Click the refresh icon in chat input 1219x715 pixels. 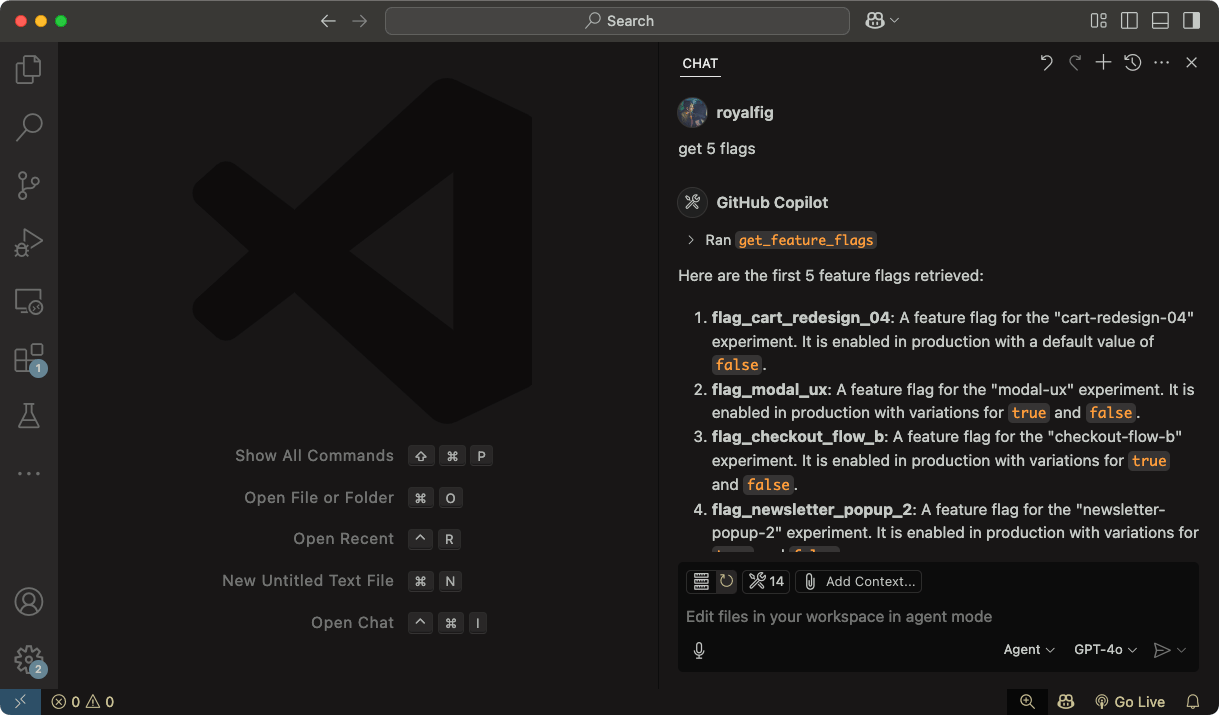point(726,581)
